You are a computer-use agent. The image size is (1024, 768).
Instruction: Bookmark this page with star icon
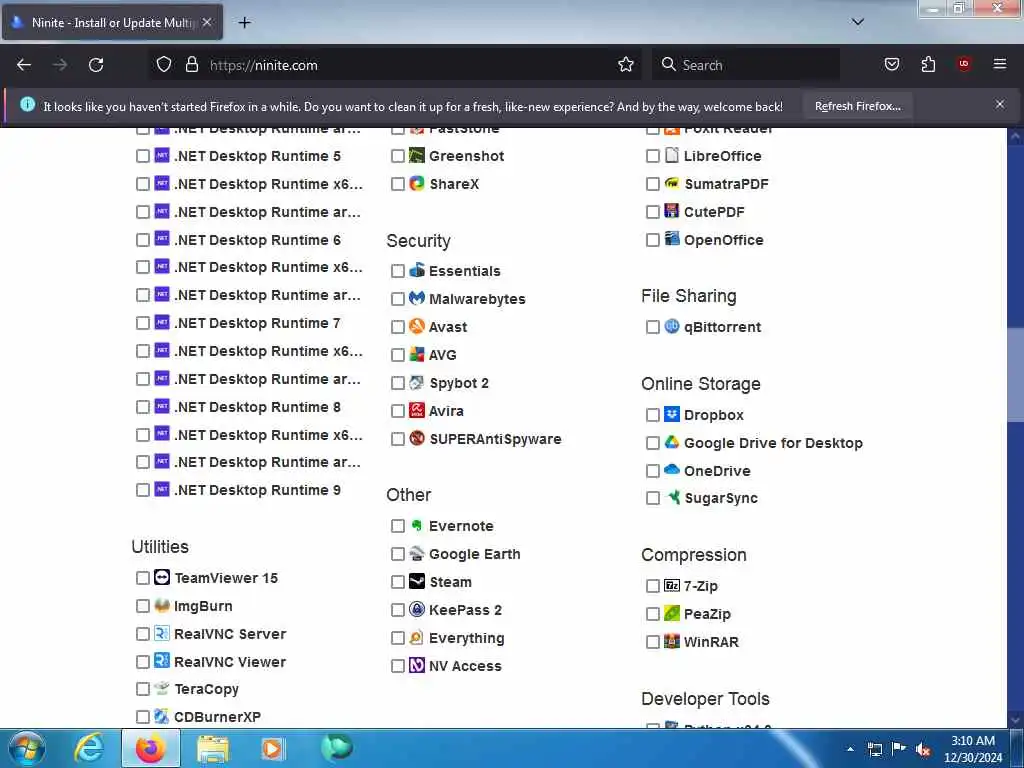pos(626,64)
